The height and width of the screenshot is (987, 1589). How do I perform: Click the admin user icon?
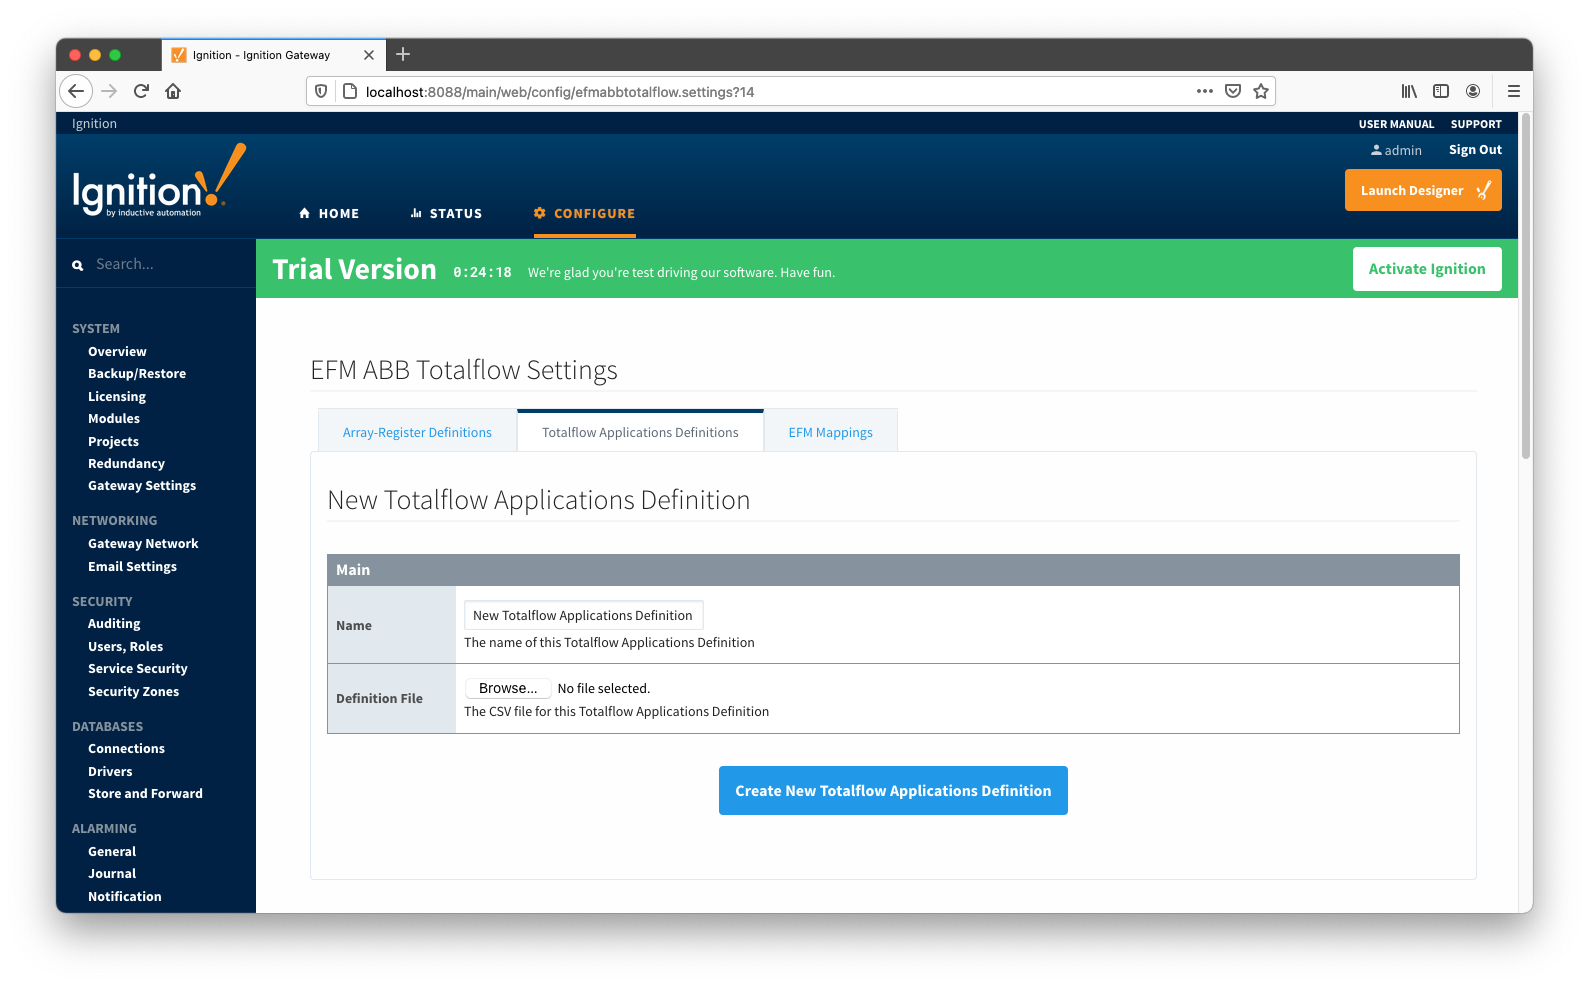pyautogui.click(x=1376, y=150)
